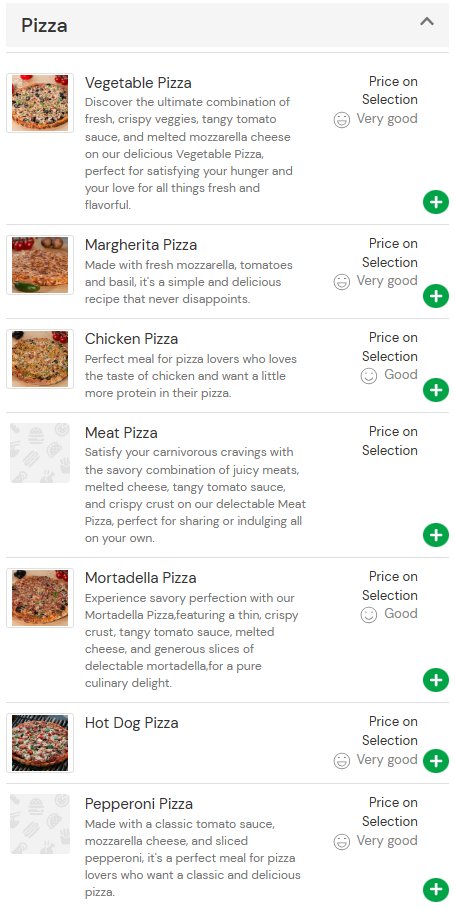
Task: Click Chicken Pizza item name
Action: (131, 339)
